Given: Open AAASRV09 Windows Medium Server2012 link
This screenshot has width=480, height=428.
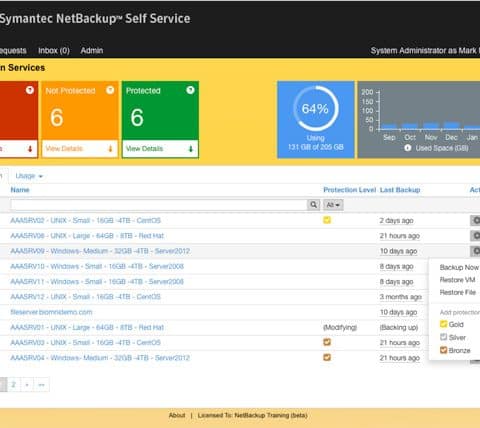Looking at the screenshot, I should click(x=100, y=251).
